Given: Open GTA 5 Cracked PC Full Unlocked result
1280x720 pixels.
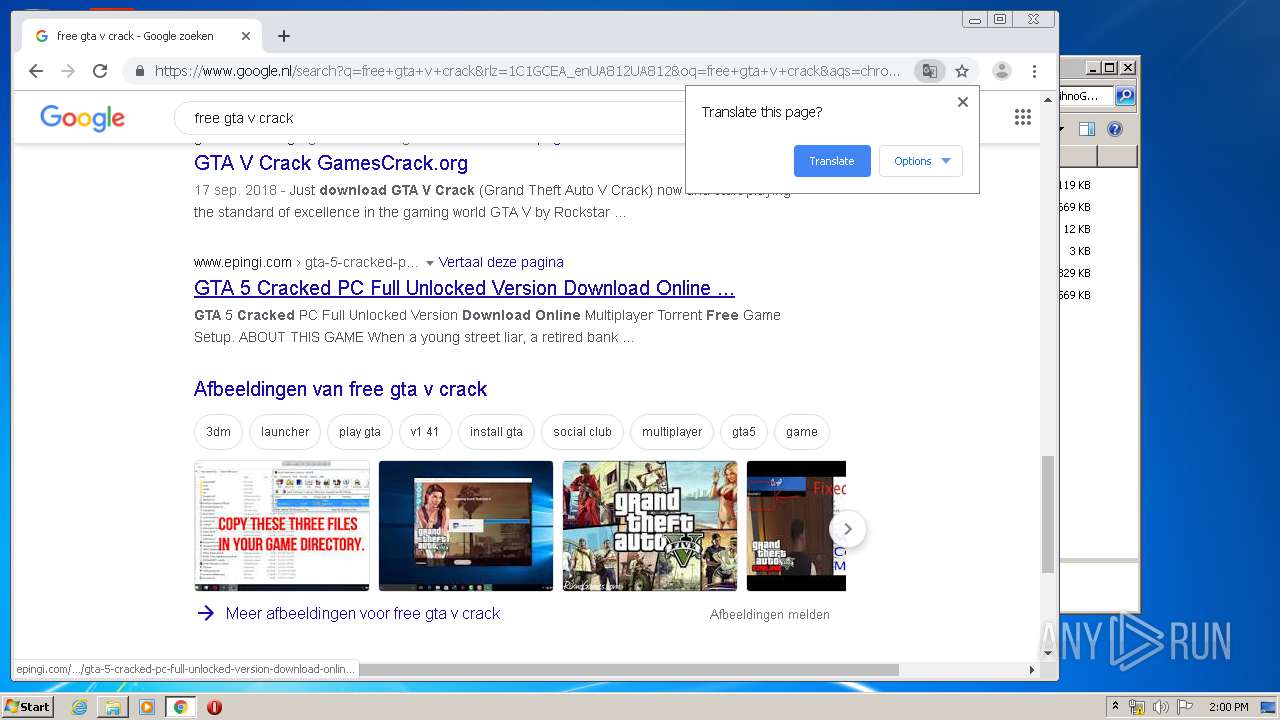Looking at the screenshot, I should coord(464,288).
